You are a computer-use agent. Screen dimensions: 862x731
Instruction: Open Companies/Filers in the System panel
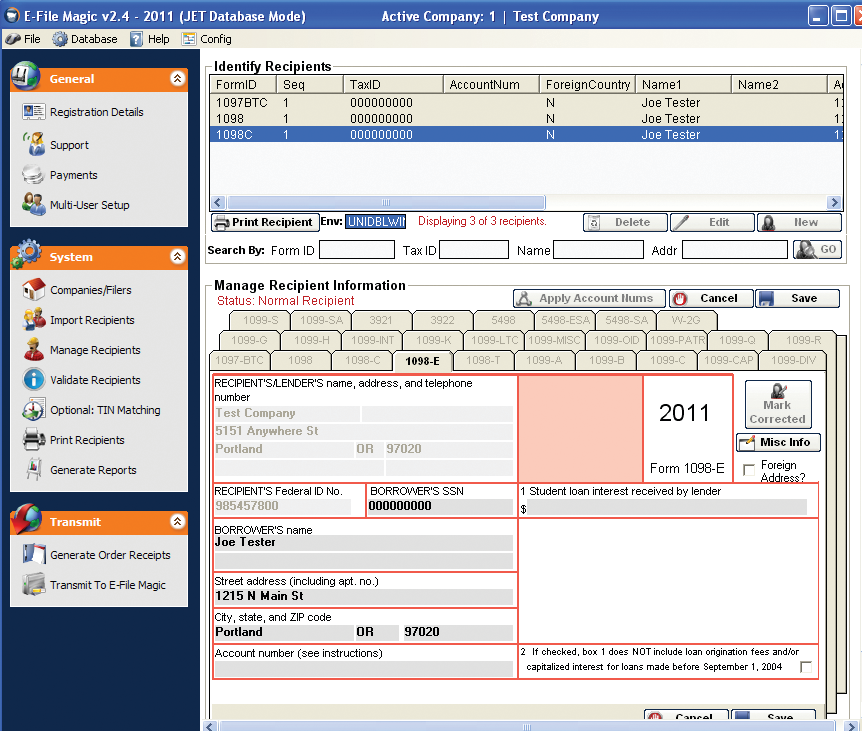click(x=90, y=290)
